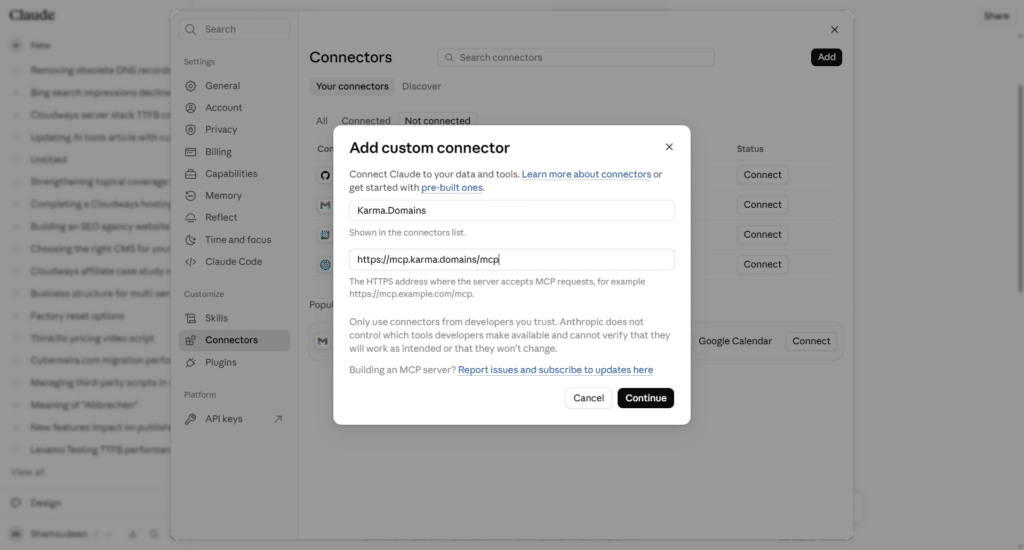Open Plugins section via its icon
The image size is (1024, 550).
point(191,363)
